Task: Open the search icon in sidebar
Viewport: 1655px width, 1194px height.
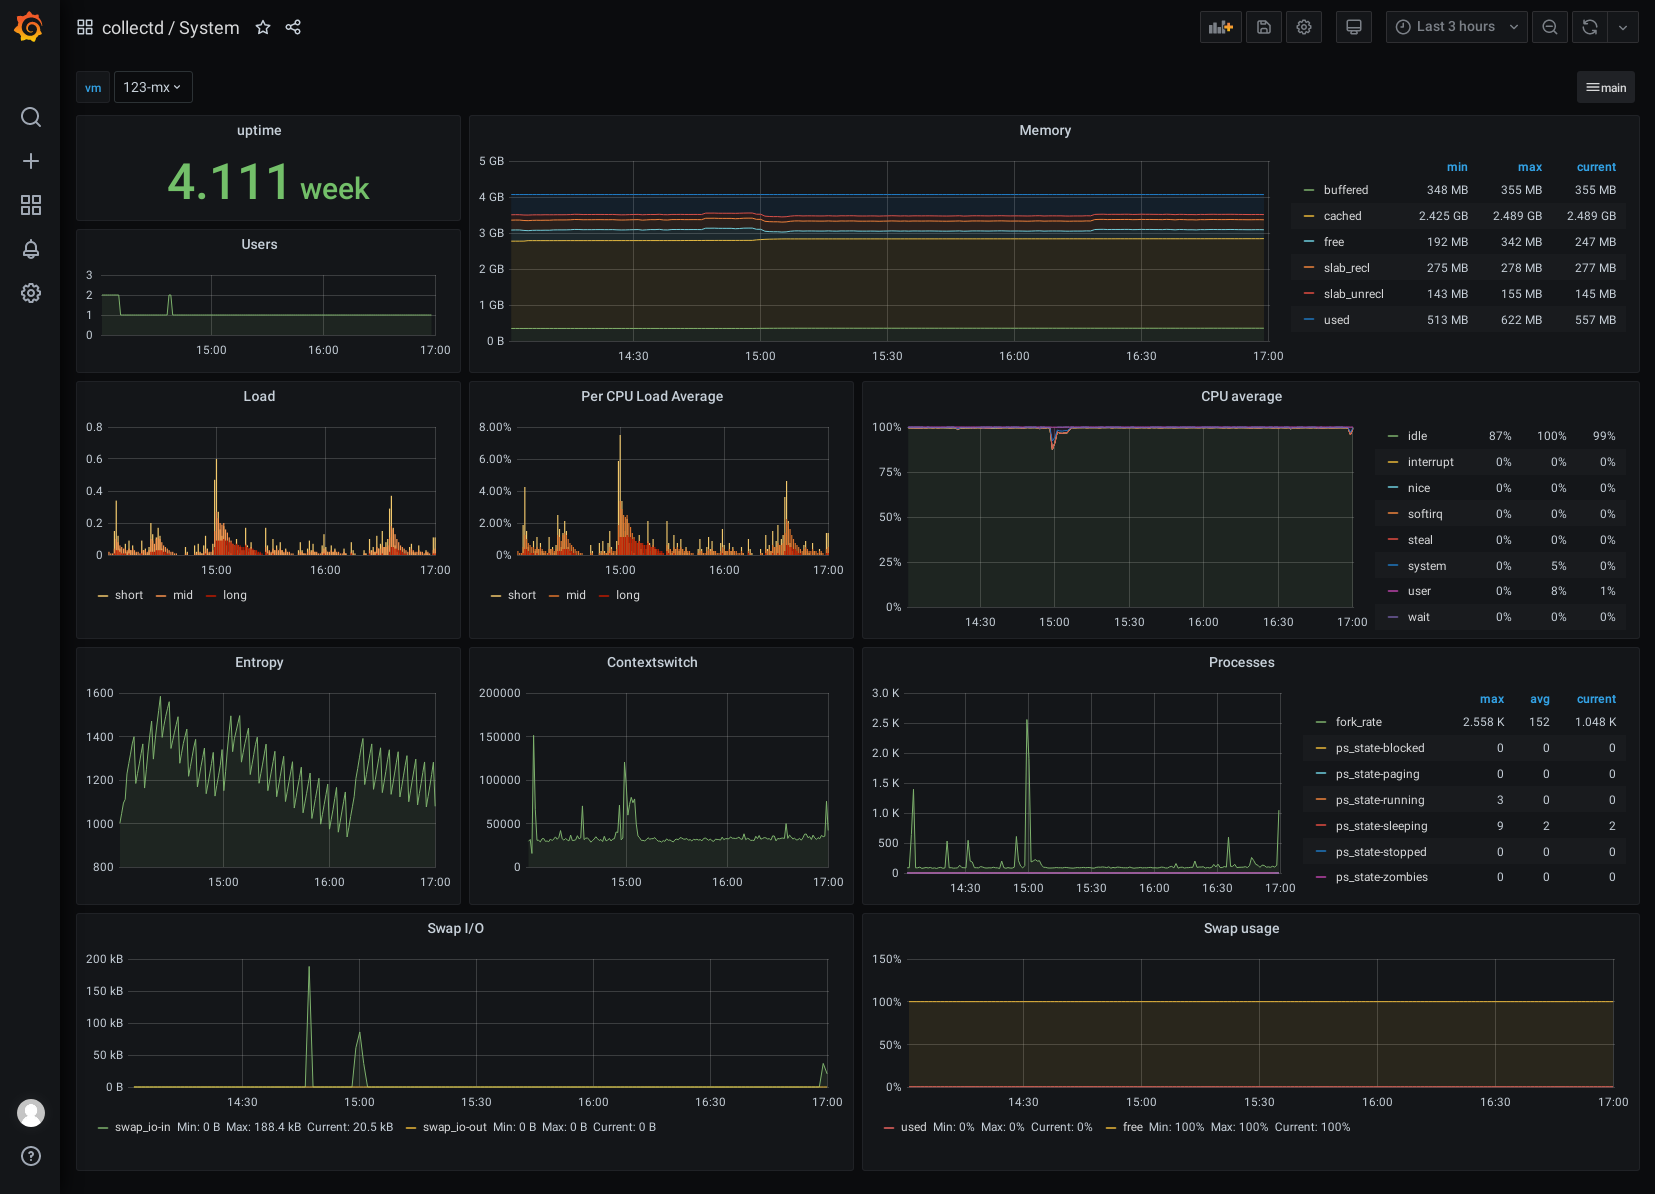Action: tap(31, 117)
